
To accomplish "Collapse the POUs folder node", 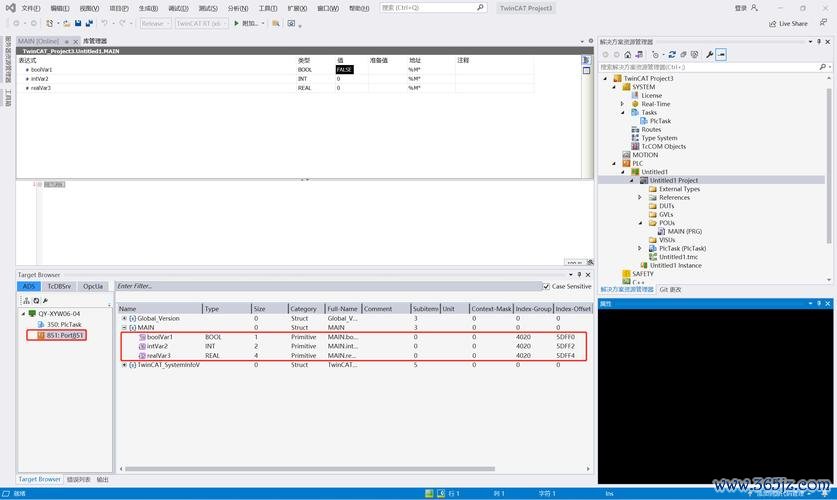I will (x=640, y=223).
